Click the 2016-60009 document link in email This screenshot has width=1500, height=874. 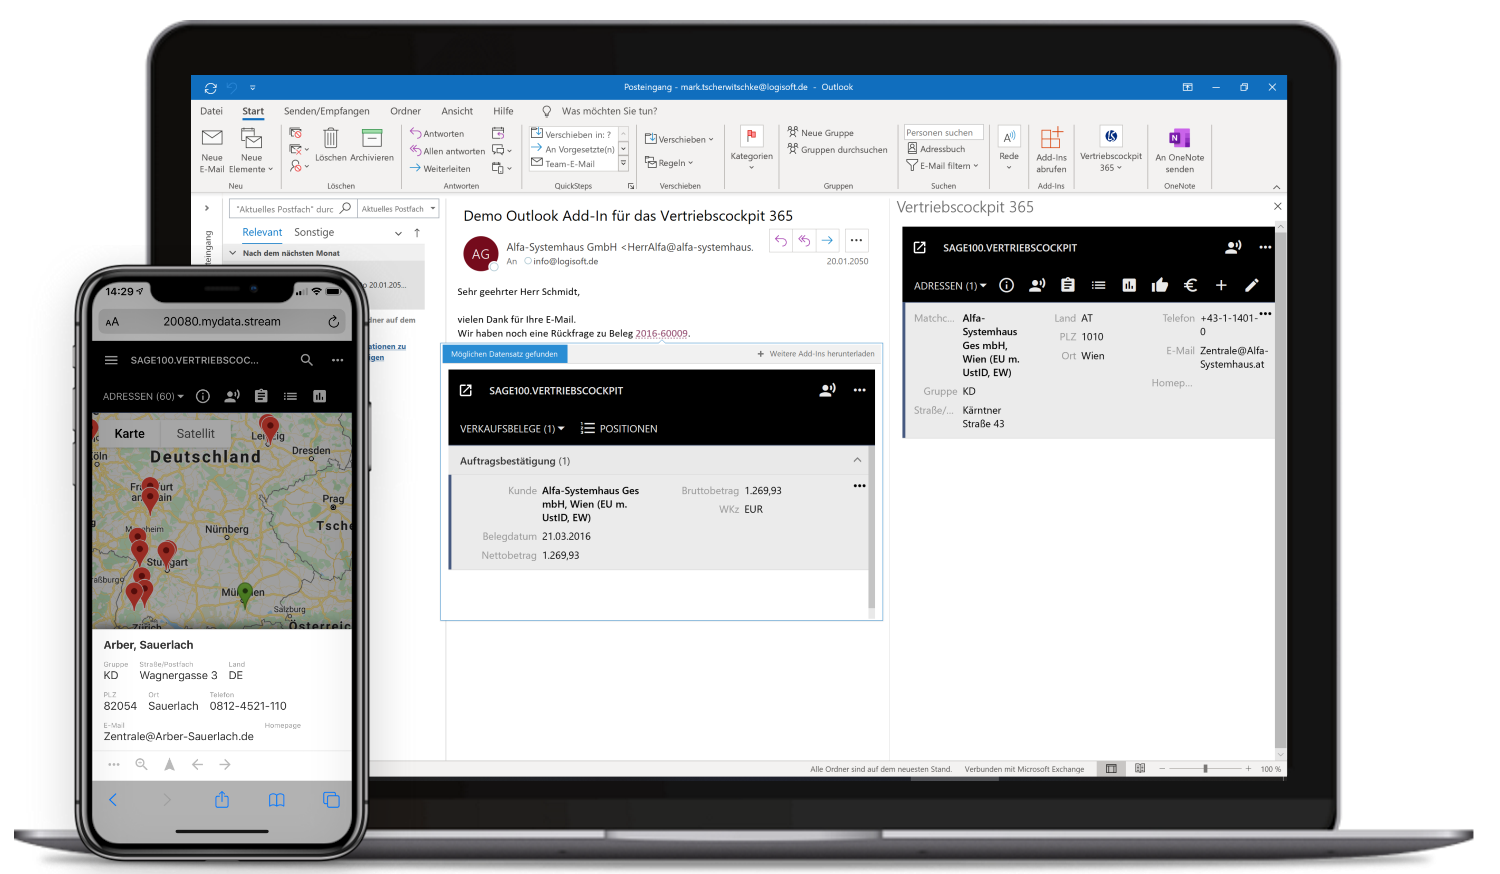[x=661, y=333]
